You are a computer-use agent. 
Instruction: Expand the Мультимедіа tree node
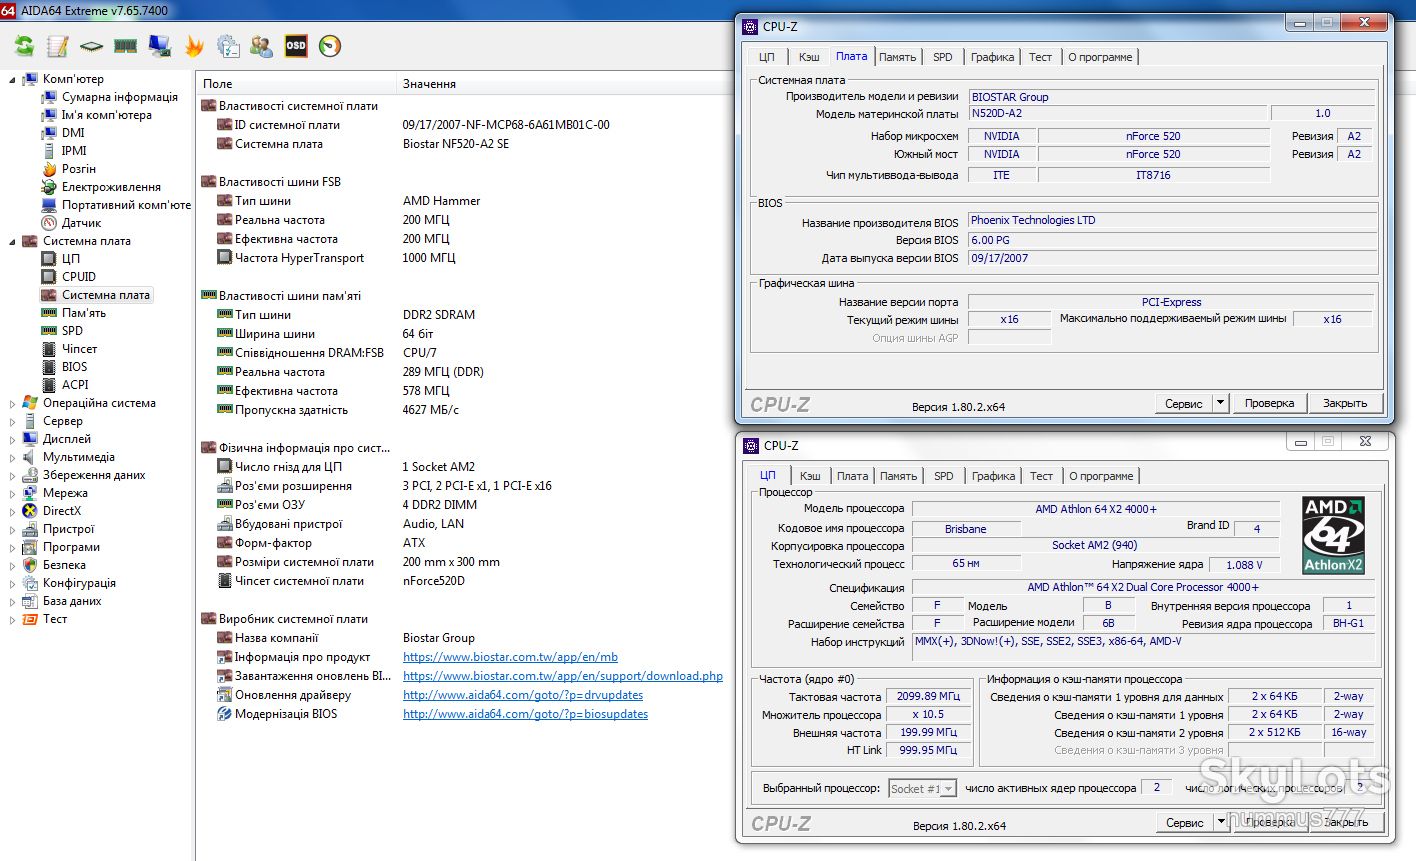(13, 458)
